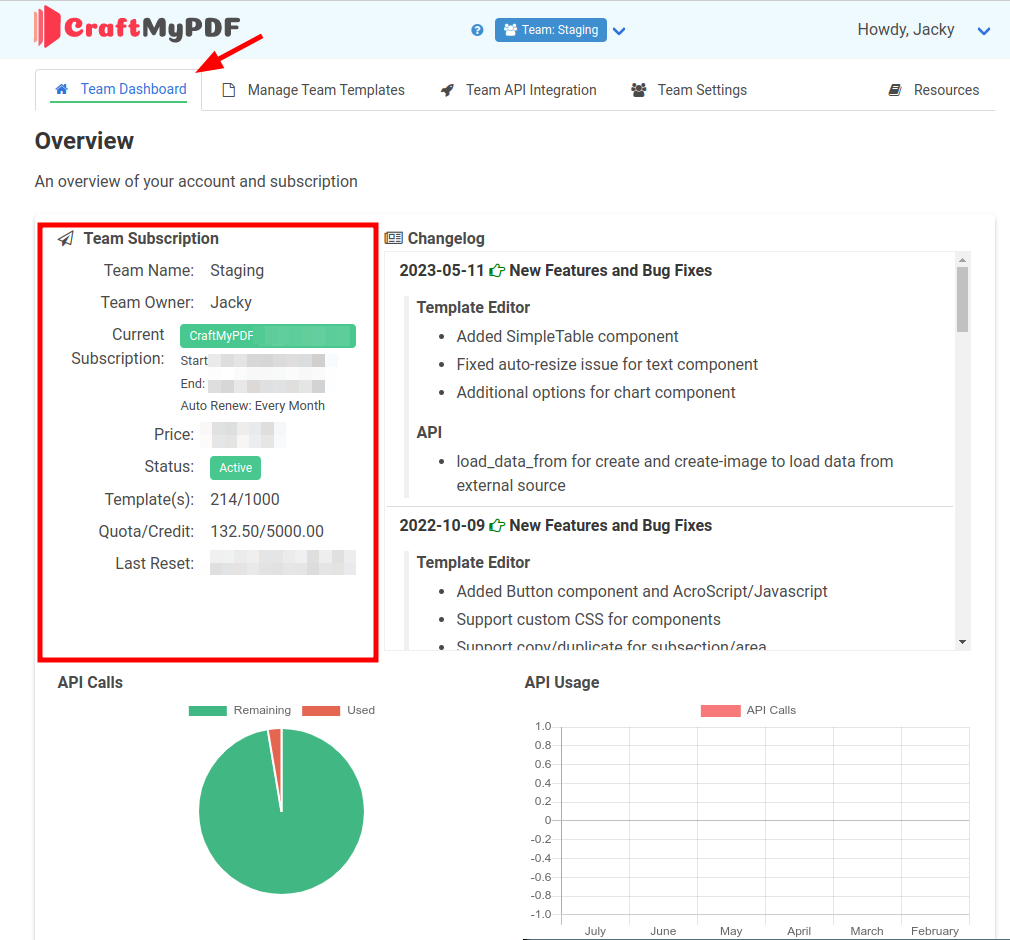The width and height of the screenshot is (1010, 940).
Task: Click the team icon inside the Team: Staging button
Action: [x=511, y=30]
